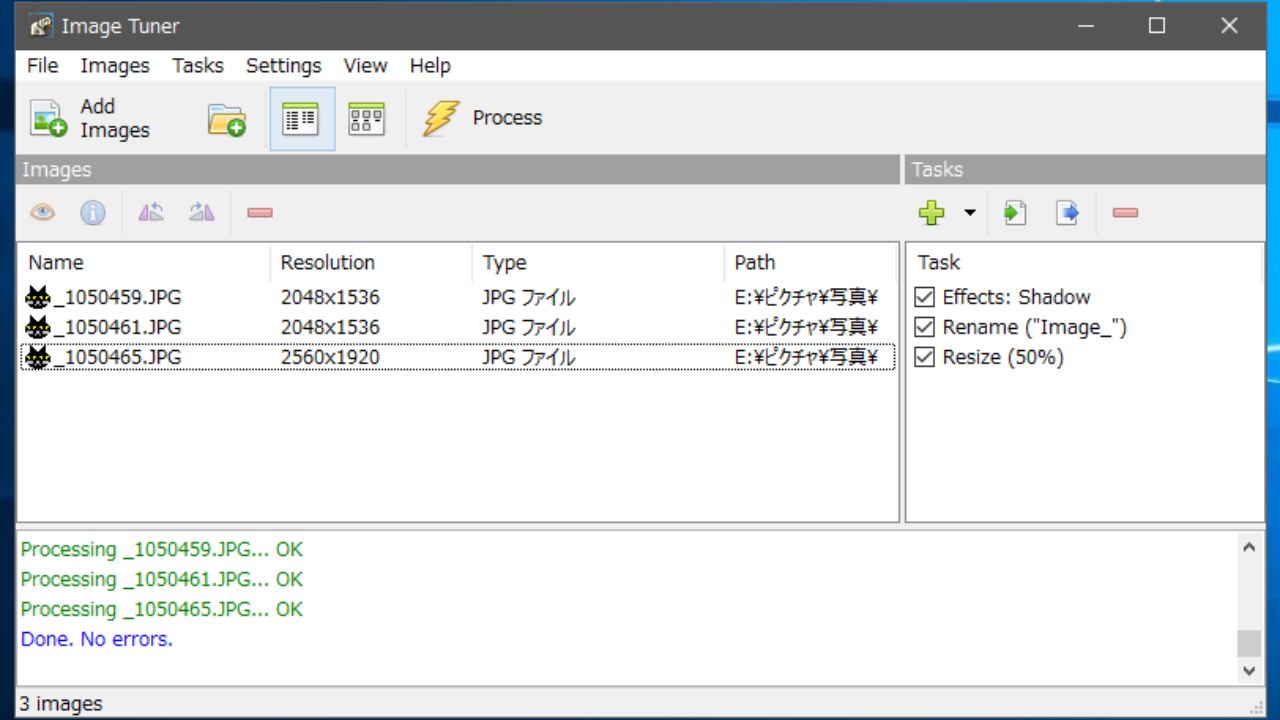Click the cat icon beside _1050459.JPG
Image resolution: width=1280 pixels, height=720 pixels.
(38, 297)
